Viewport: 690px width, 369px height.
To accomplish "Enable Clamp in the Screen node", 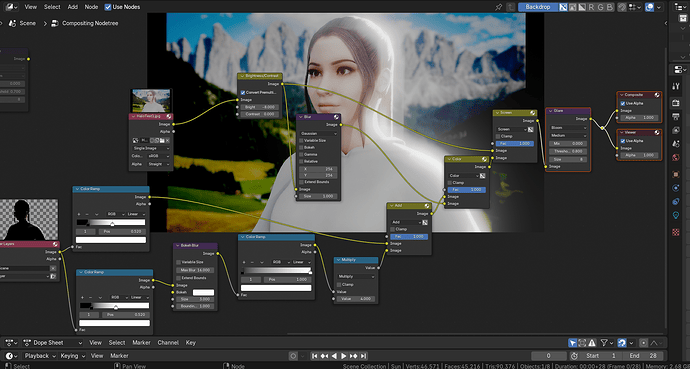I will click(x=498, y=136).
